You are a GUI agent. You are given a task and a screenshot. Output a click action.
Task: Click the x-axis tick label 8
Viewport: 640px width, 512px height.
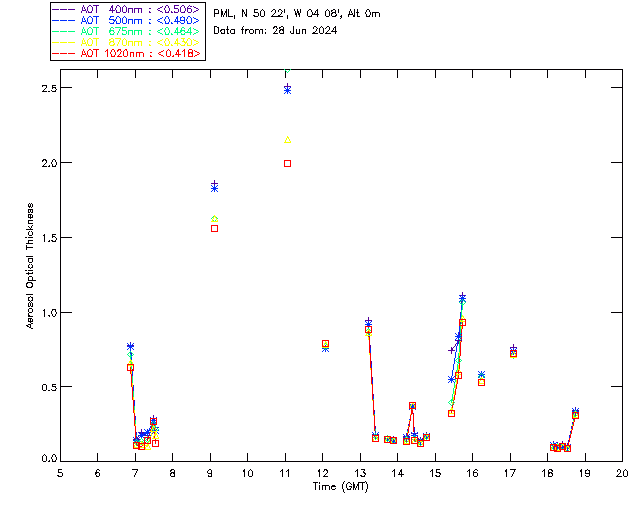tap(173, 473)
